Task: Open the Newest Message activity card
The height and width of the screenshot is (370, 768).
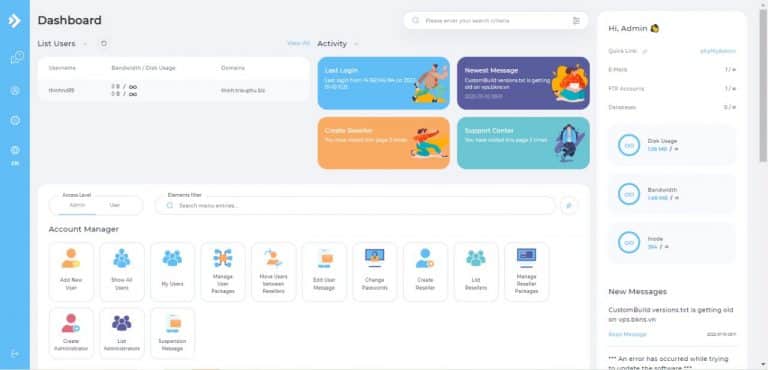Action: [523, 83]
